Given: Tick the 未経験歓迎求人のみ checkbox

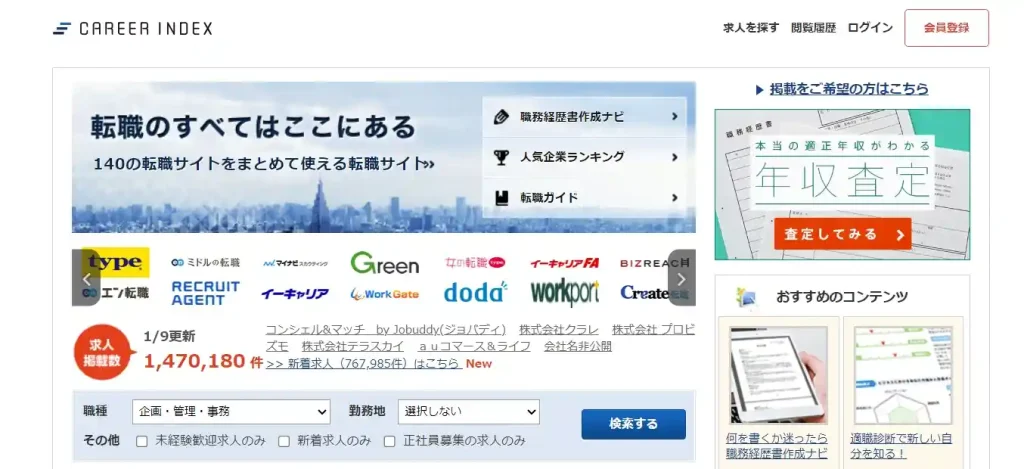Looking at the screenshot, I should (142, 441).
